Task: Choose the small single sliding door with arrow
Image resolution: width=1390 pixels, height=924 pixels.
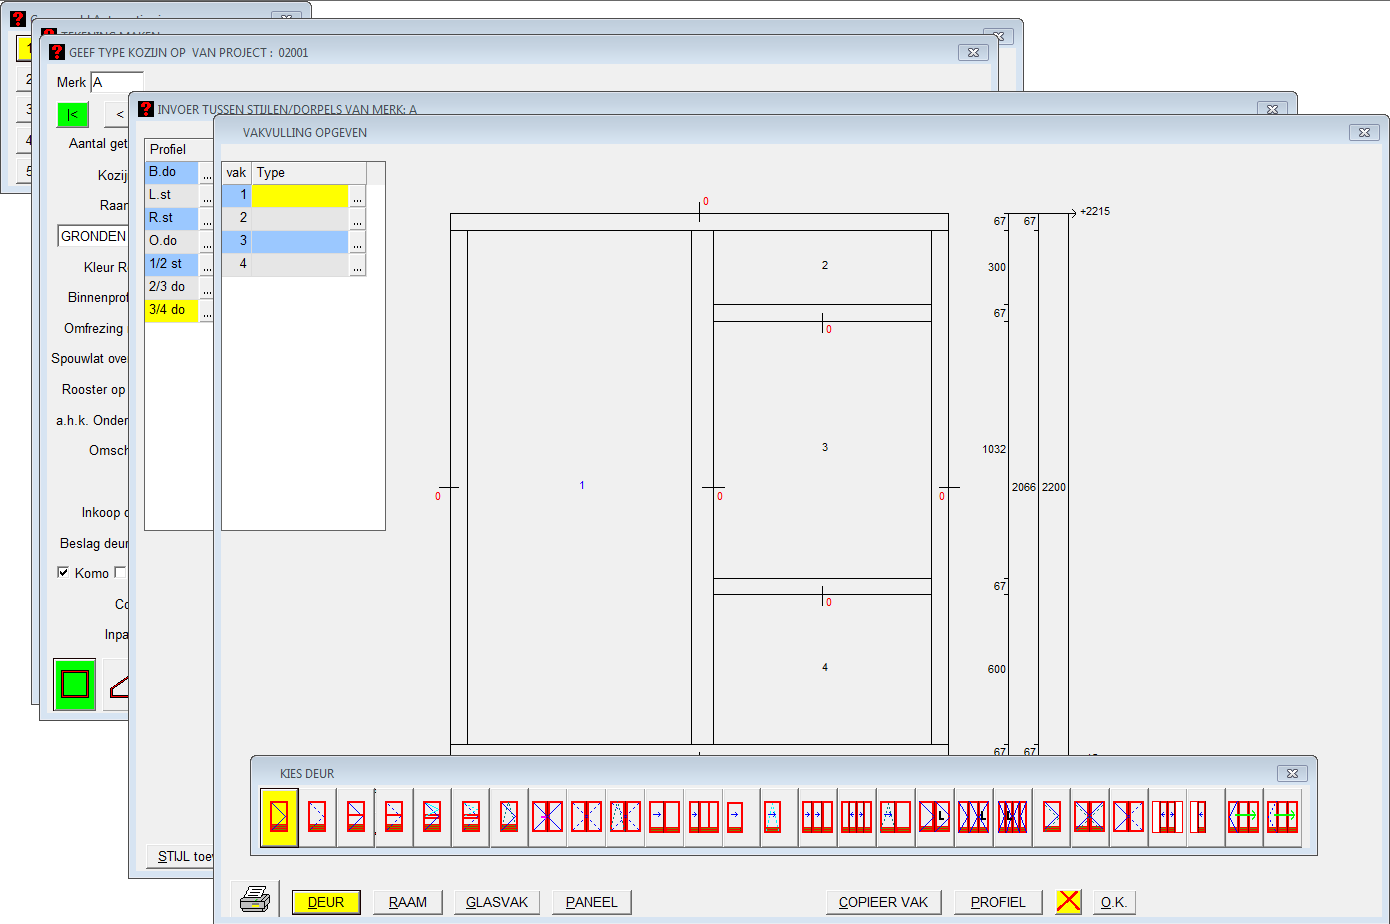Action: 735,817
